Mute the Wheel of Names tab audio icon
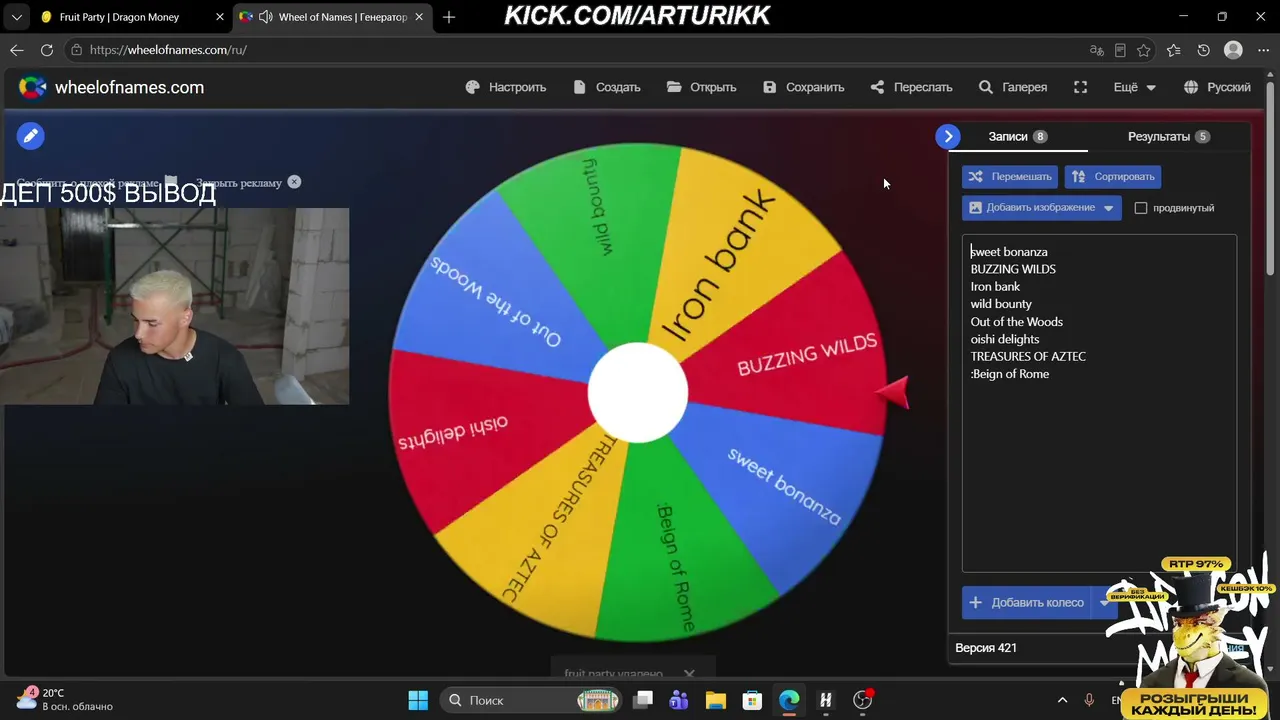Image resolution: width=1280 pixels, height=720 pixels. [265, 17]
